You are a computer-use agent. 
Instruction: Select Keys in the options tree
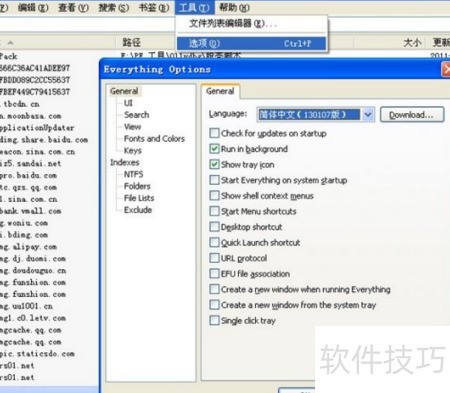point(133,151)
